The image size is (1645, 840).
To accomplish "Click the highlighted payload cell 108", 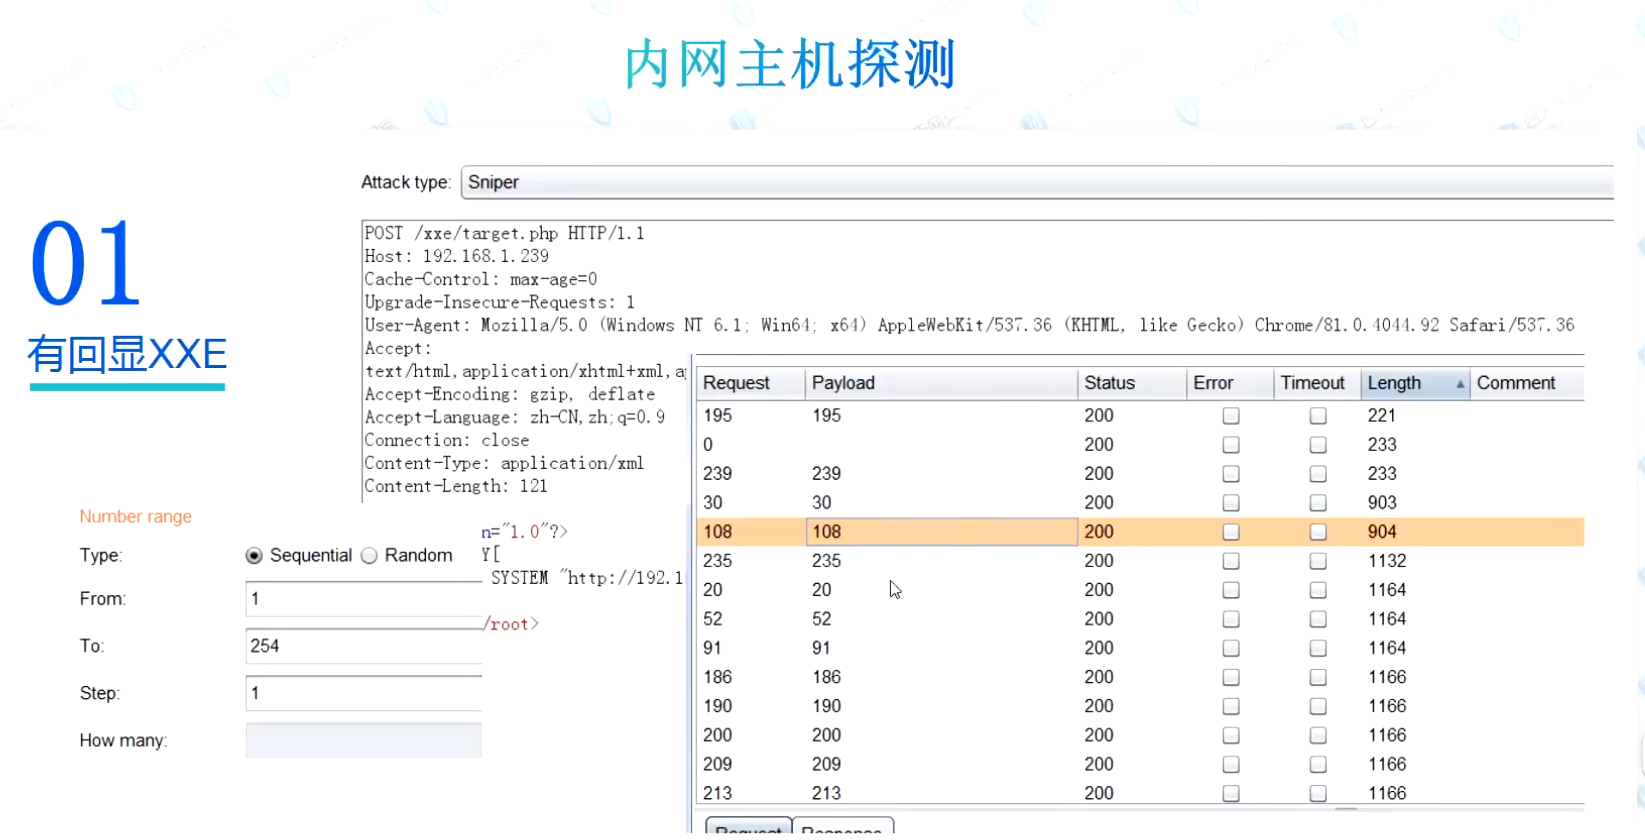I will tap(941, 532).
